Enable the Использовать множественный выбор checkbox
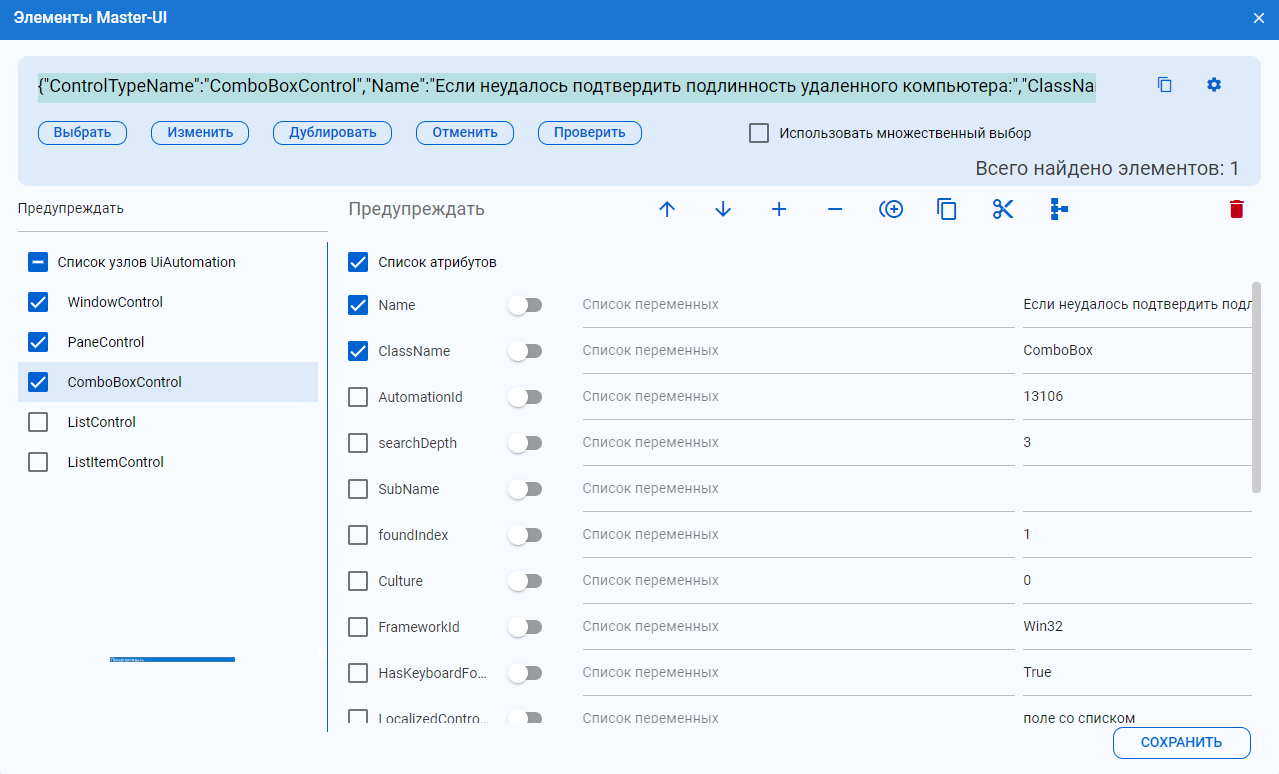The height and width of the screenshot is (774, 1279). (x=759, y=133)
